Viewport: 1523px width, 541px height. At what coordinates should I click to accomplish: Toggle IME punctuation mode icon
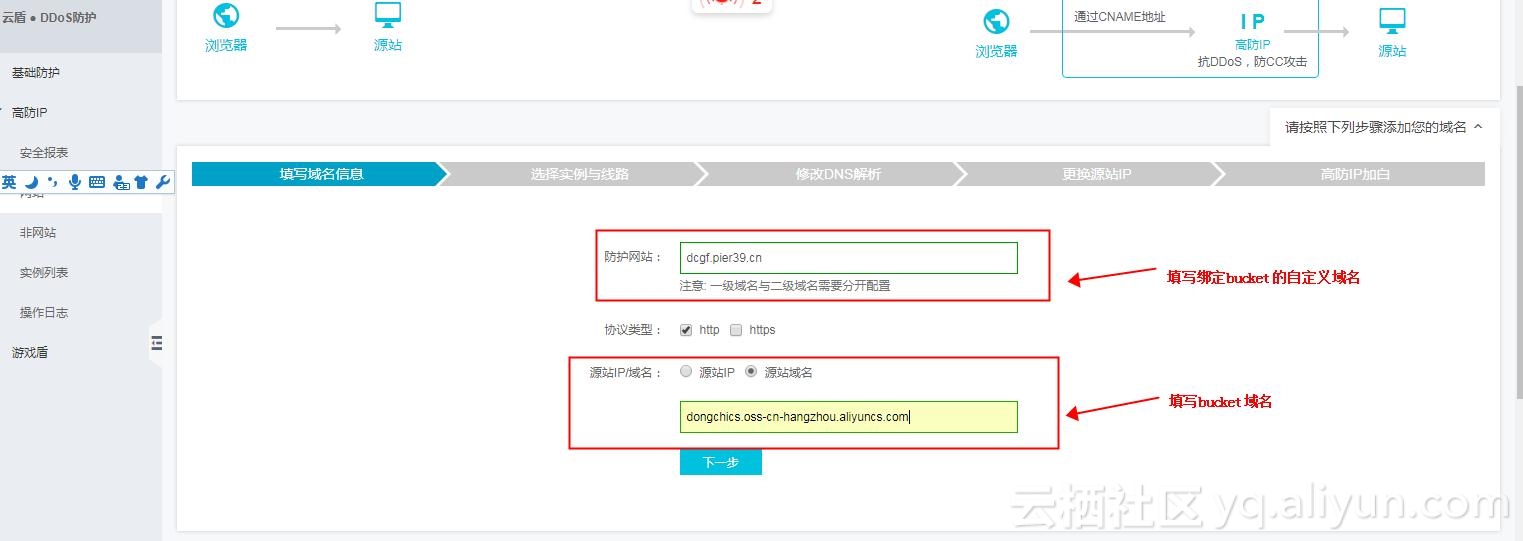52,182
